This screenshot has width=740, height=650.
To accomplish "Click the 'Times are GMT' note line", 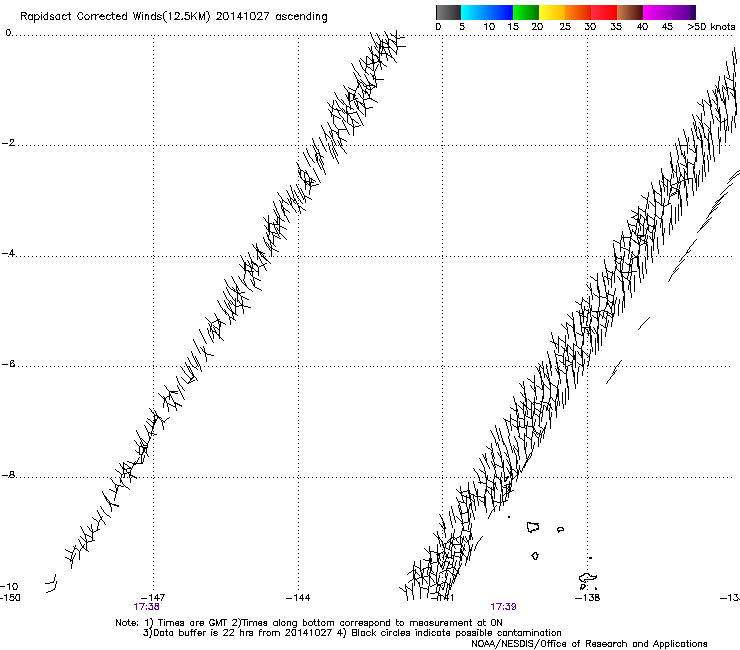I will [309, 623].
